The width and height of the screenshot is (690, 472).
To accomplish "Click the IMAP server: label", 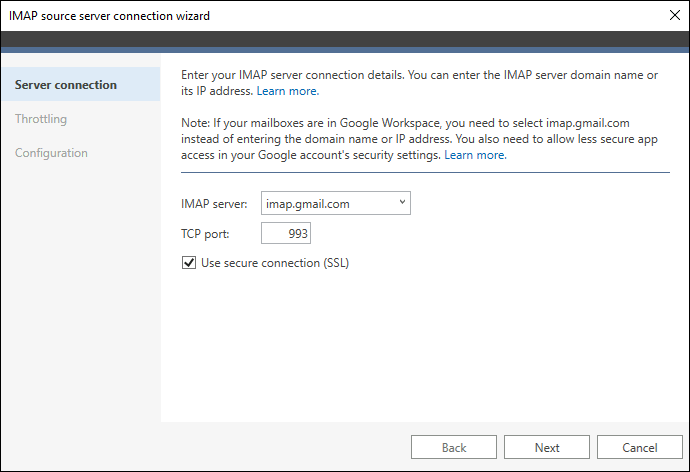I will click(x=214, y=204).
